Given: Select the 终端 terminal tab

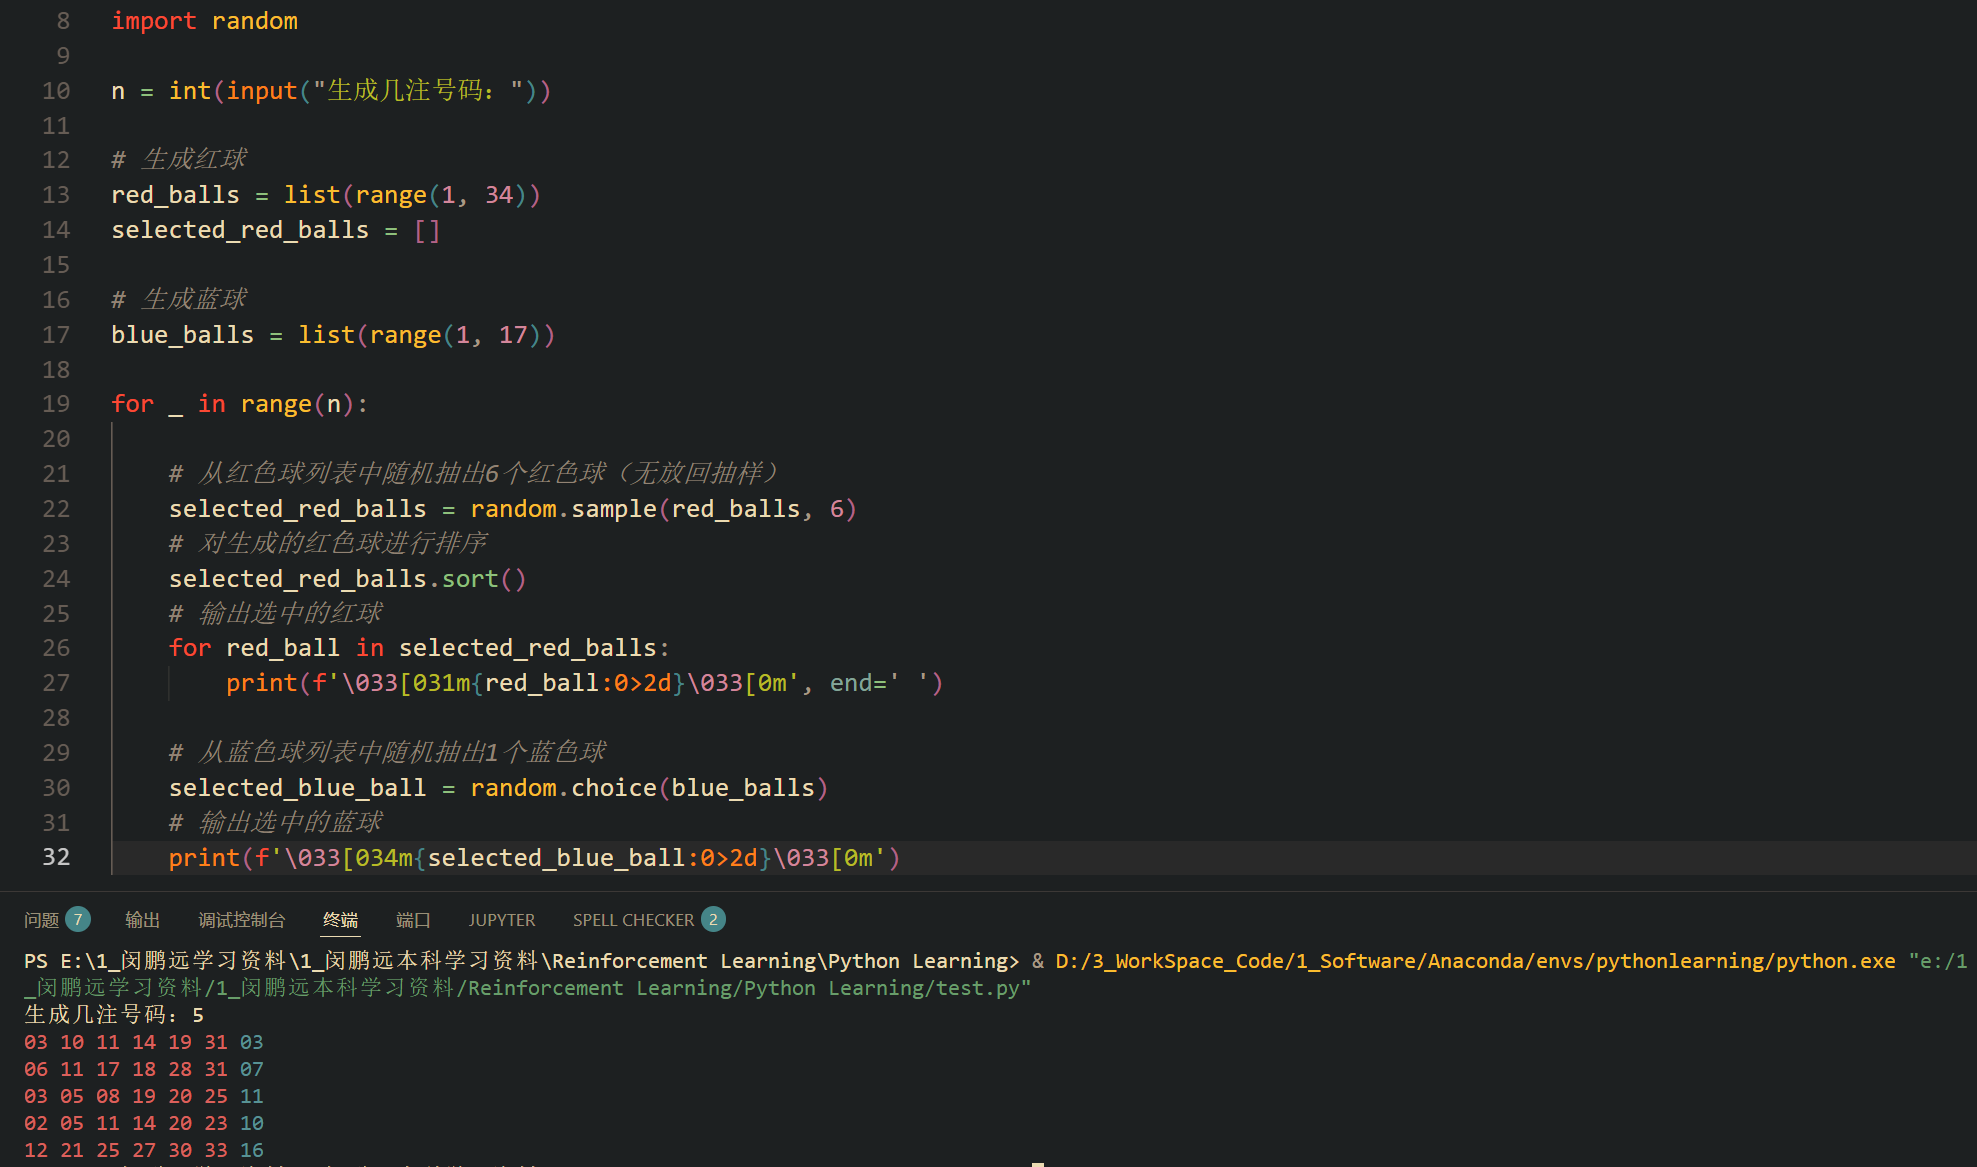Looking at the screenshot, I should (x=340, y=920).
